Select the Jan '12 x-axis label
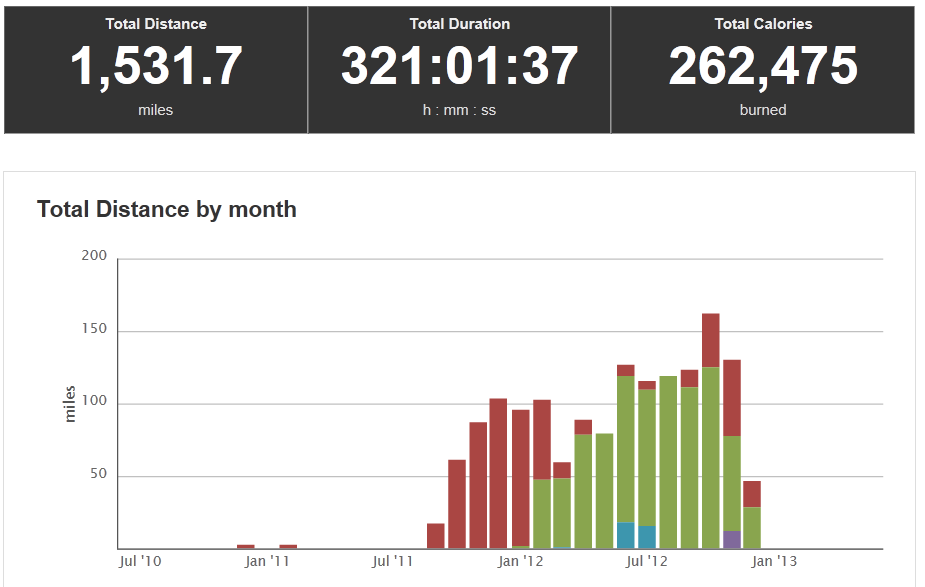This screenshot has width=925, height=587. pyautogui.click(x=521, y=562)
